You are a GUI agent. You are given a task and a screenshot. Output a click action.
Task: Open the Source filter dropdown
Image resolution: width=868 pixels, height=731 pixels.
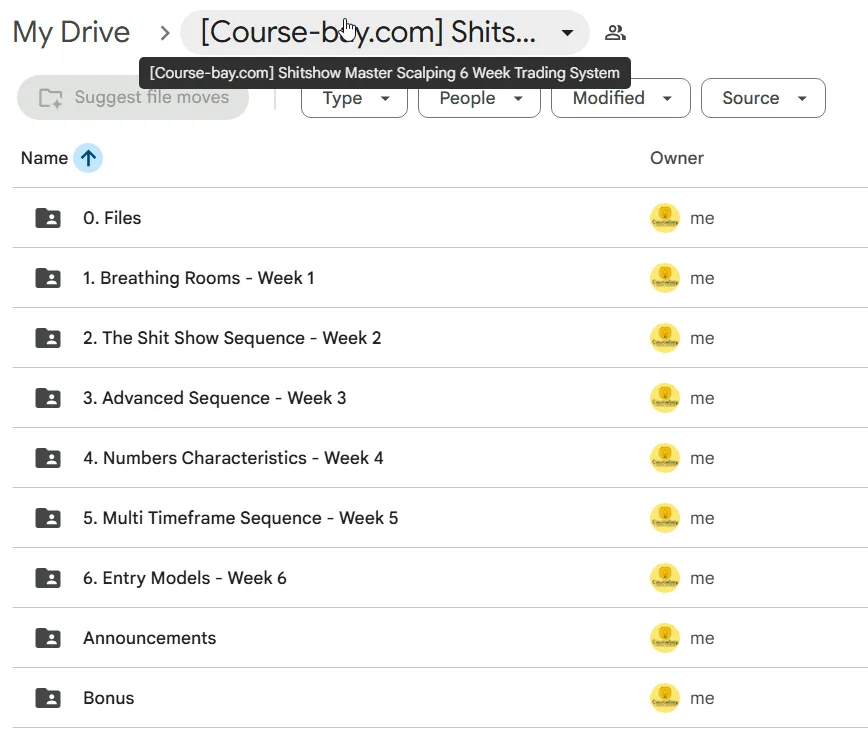(763, 98)
